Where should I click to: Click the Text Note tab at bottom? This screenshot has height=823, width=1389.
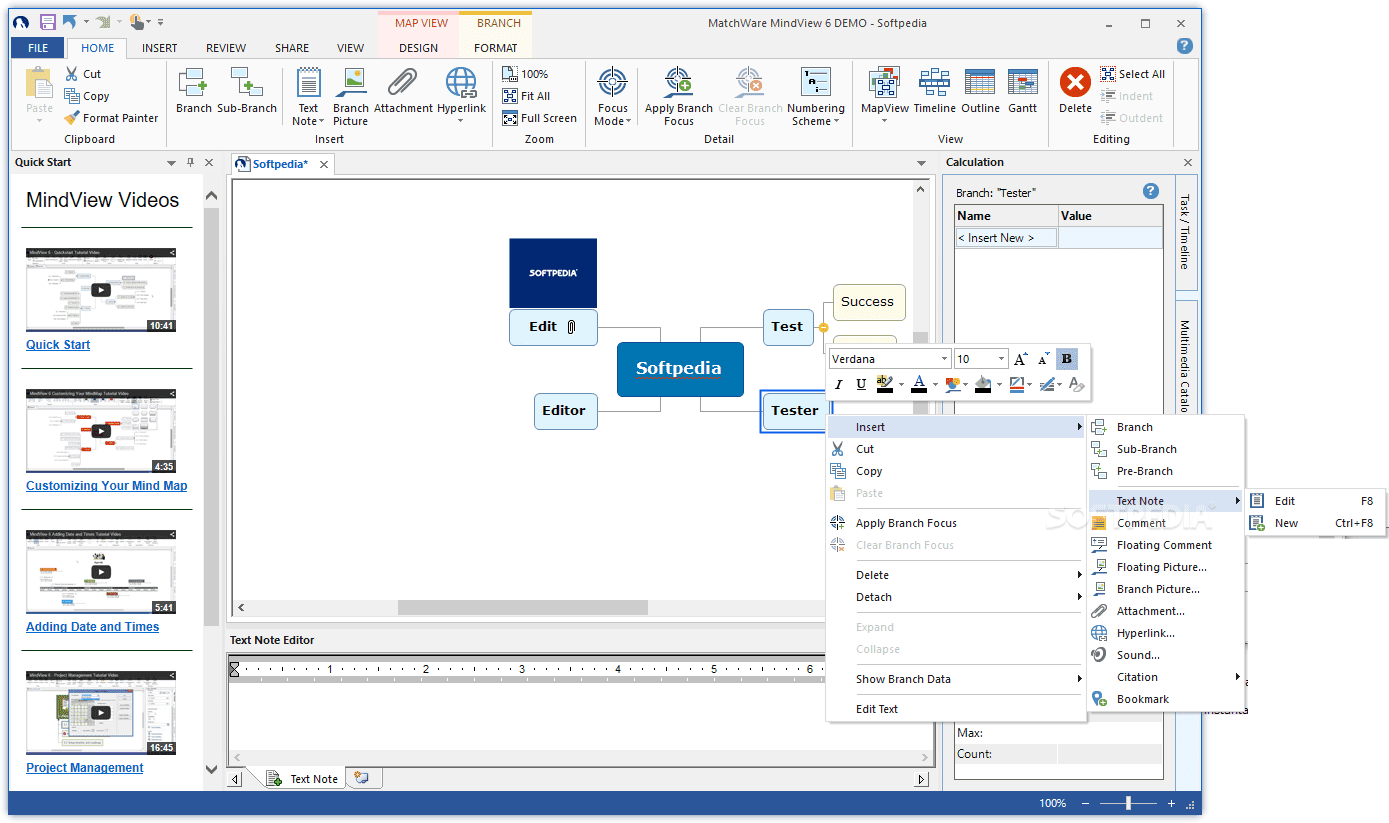303,779
